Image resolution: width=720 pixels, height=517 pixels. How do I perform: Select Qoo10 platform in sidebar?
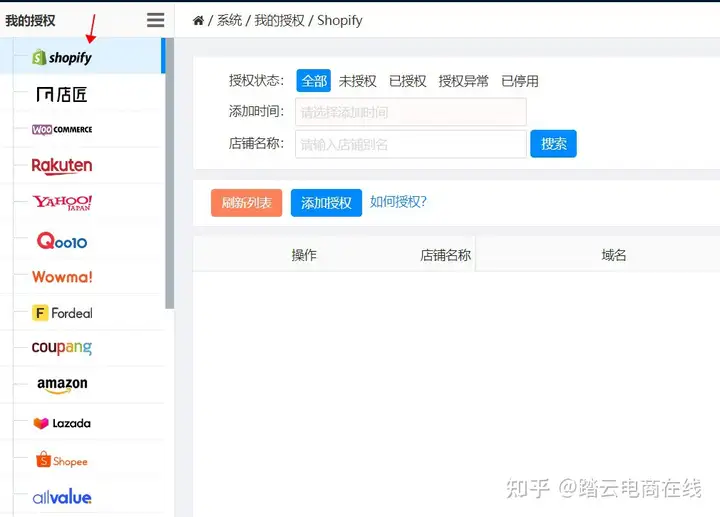(x=62, y=241)
